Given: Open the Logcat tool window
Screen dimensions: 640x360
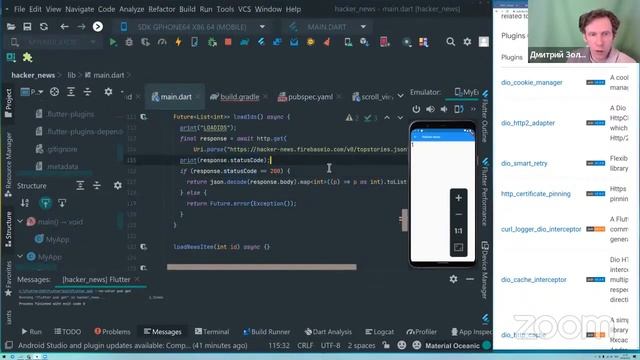Looking at the screenshot, I should pos(380,332).
